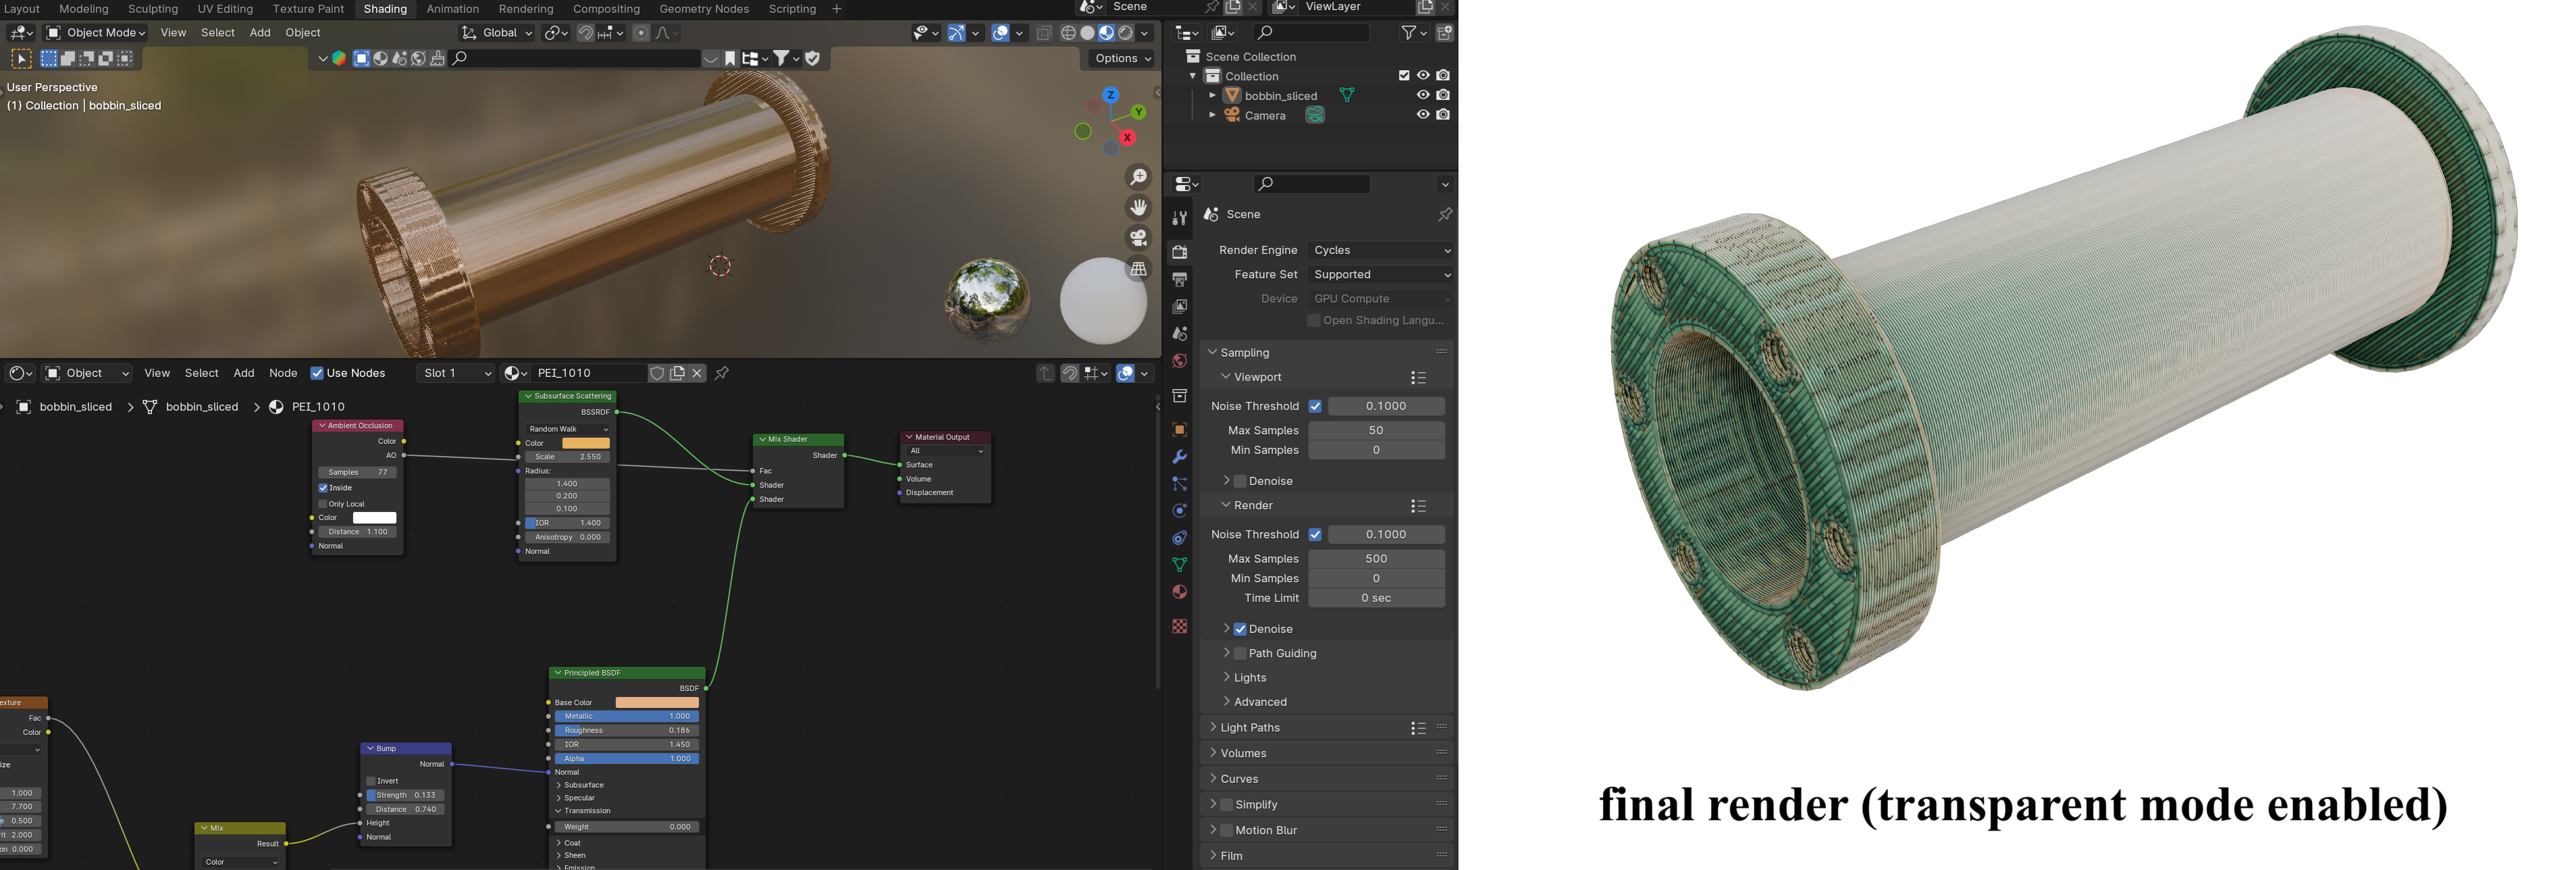Open the Material properties tab icon

pos(1180,592)
